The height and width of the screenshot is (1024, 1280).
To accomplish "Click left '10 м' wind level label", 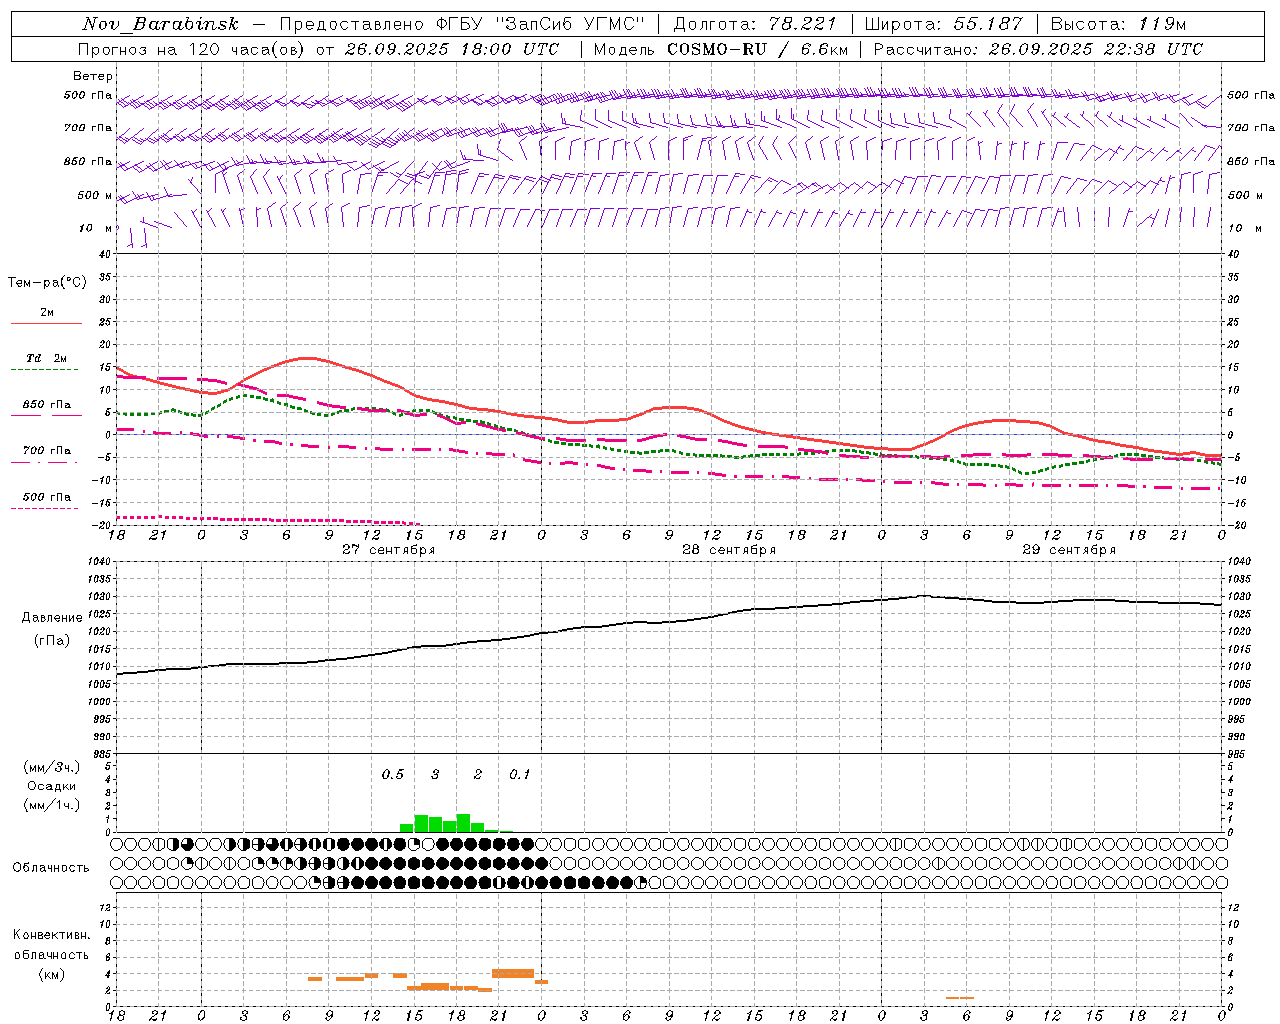I will point(96,228).
